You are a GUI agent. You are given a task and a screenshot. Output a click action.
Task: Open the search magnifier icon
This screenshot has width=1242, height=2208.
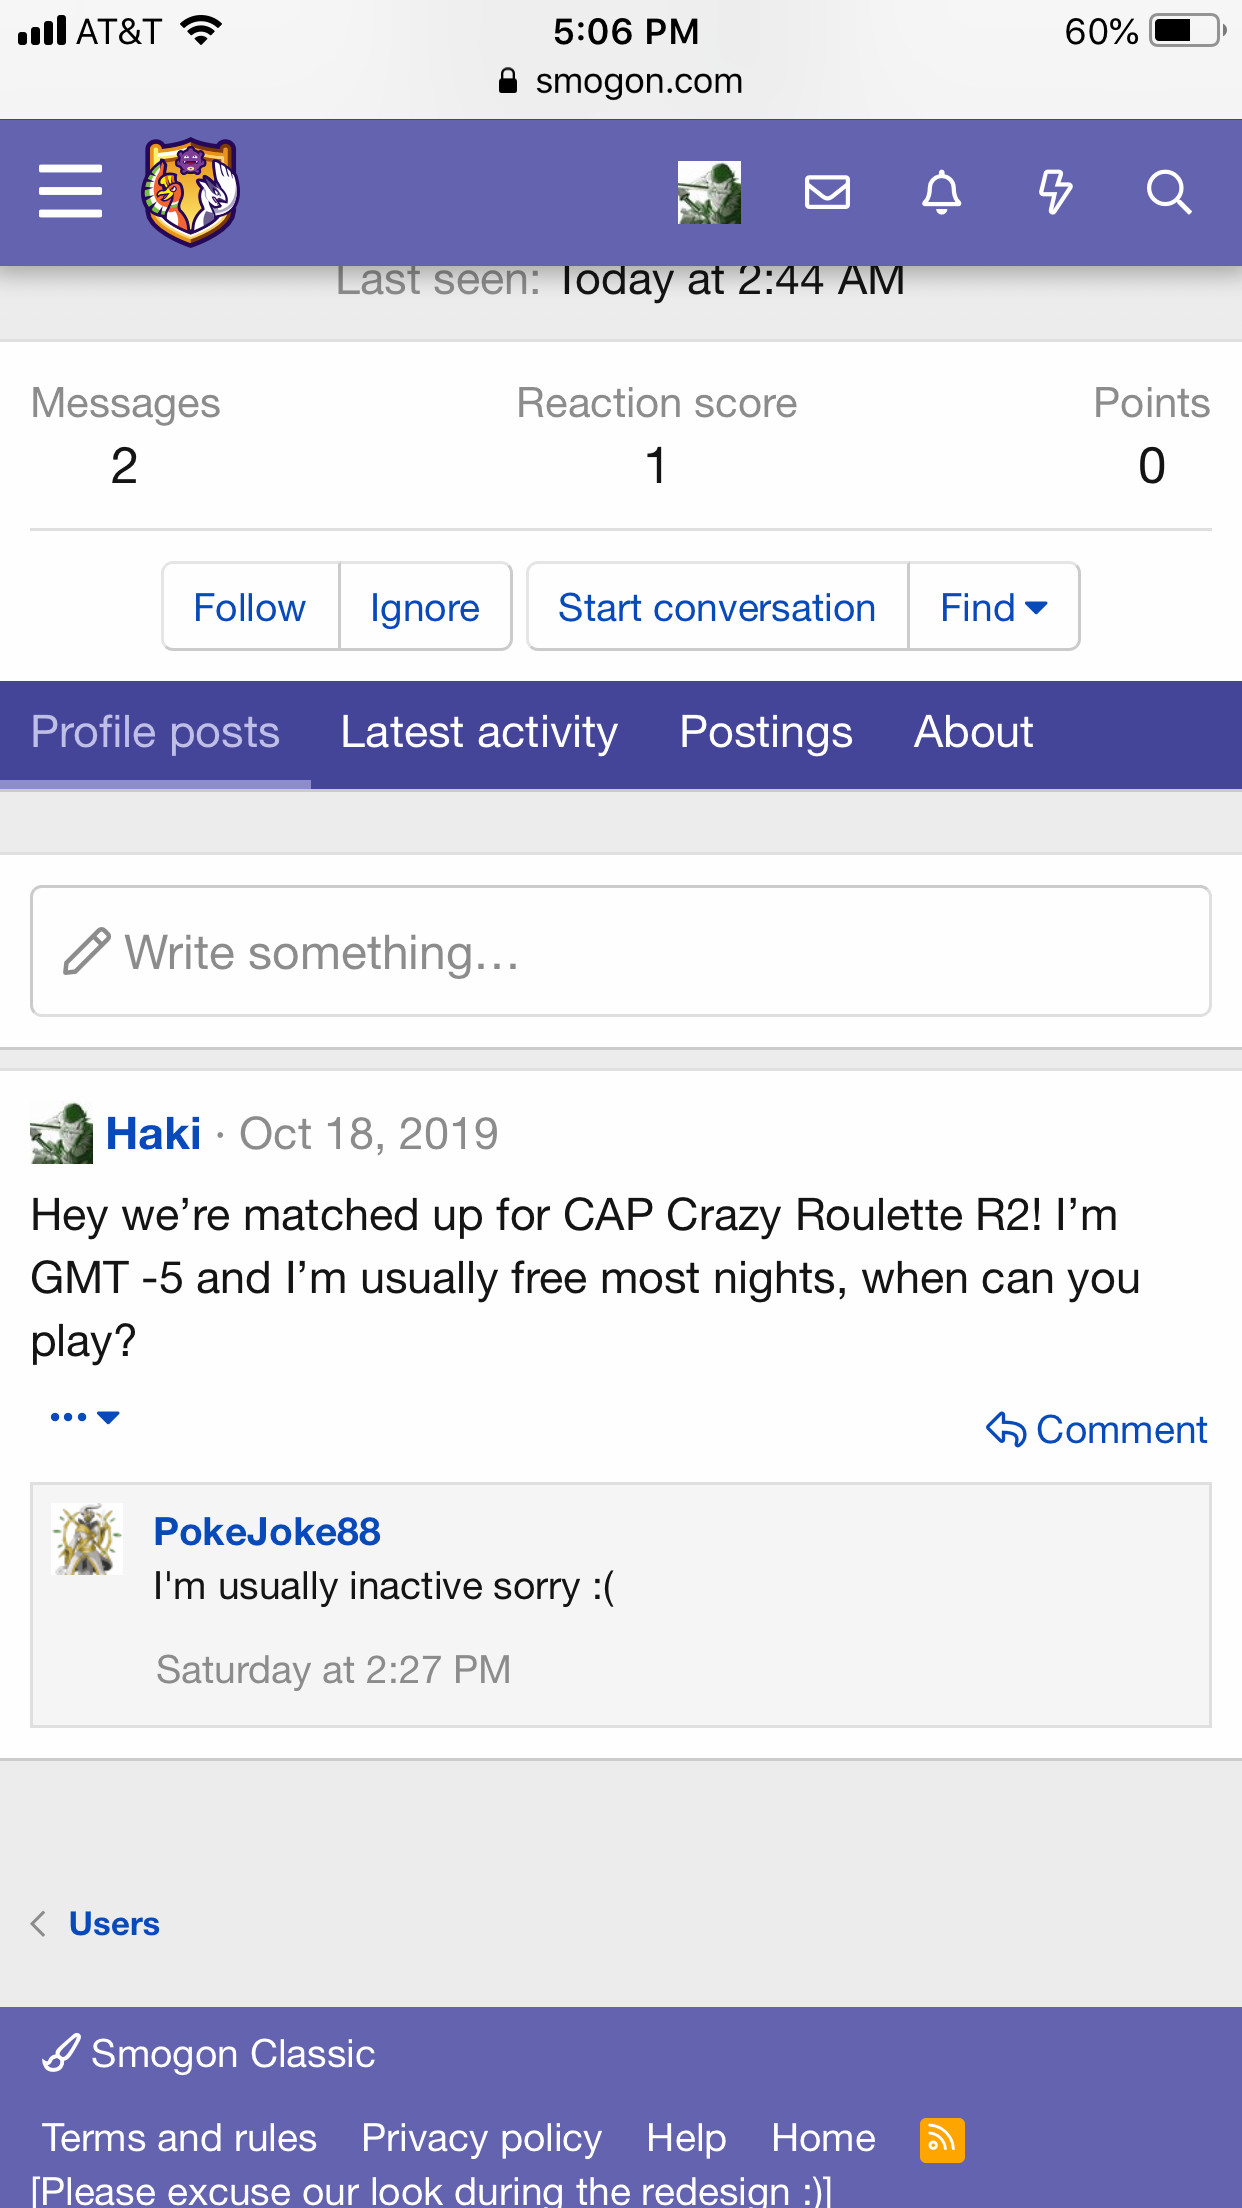point(1168,191)
